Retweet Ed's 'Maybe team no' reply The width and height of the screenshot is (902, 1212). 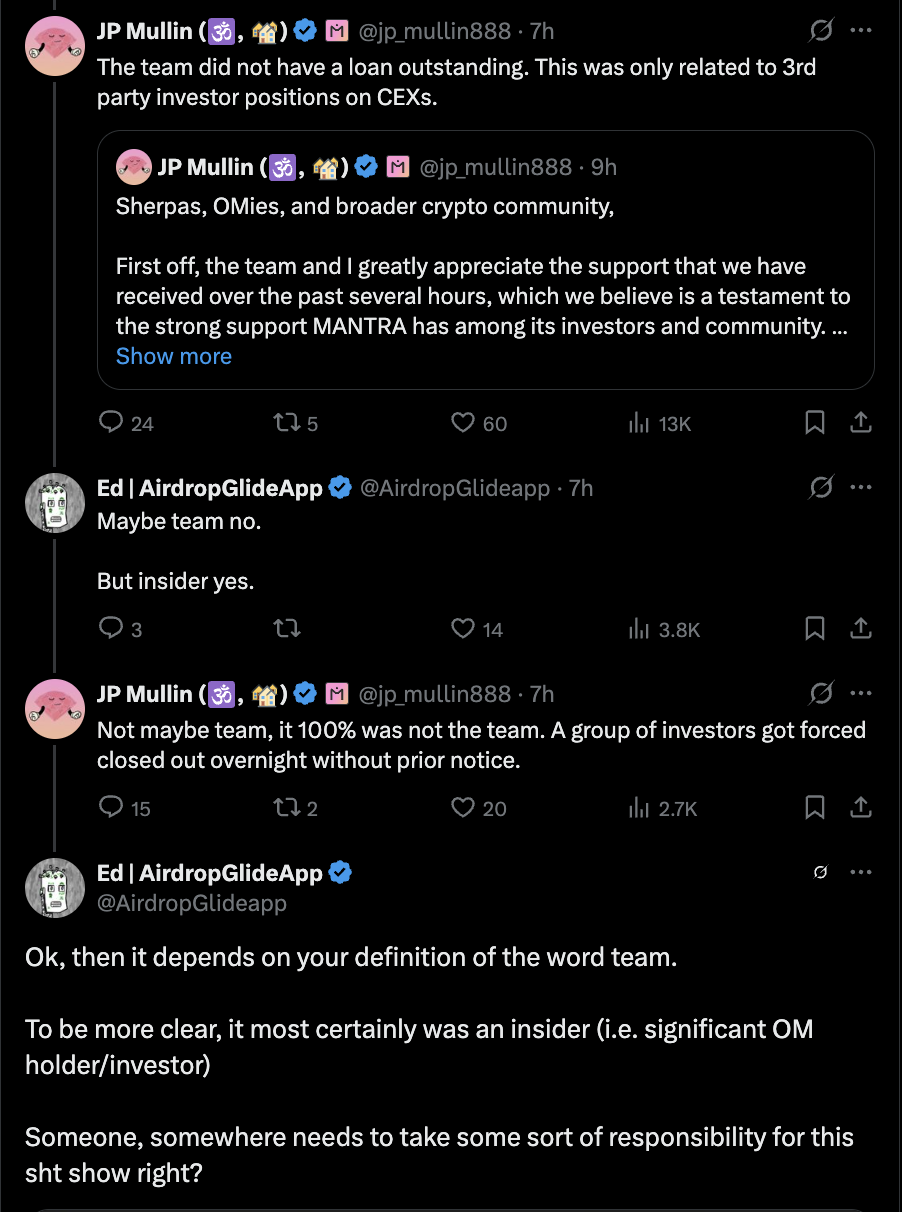287,629
